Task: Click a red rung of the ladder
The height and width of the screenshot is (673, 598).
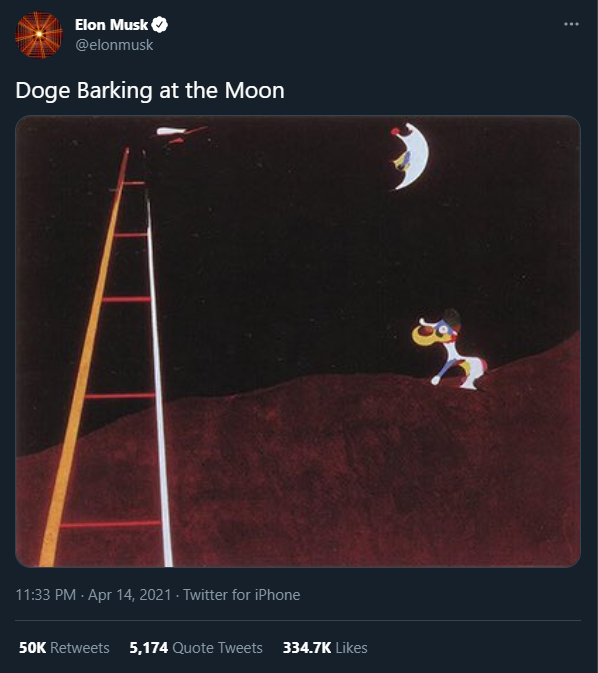Action: tap(126, 299)
